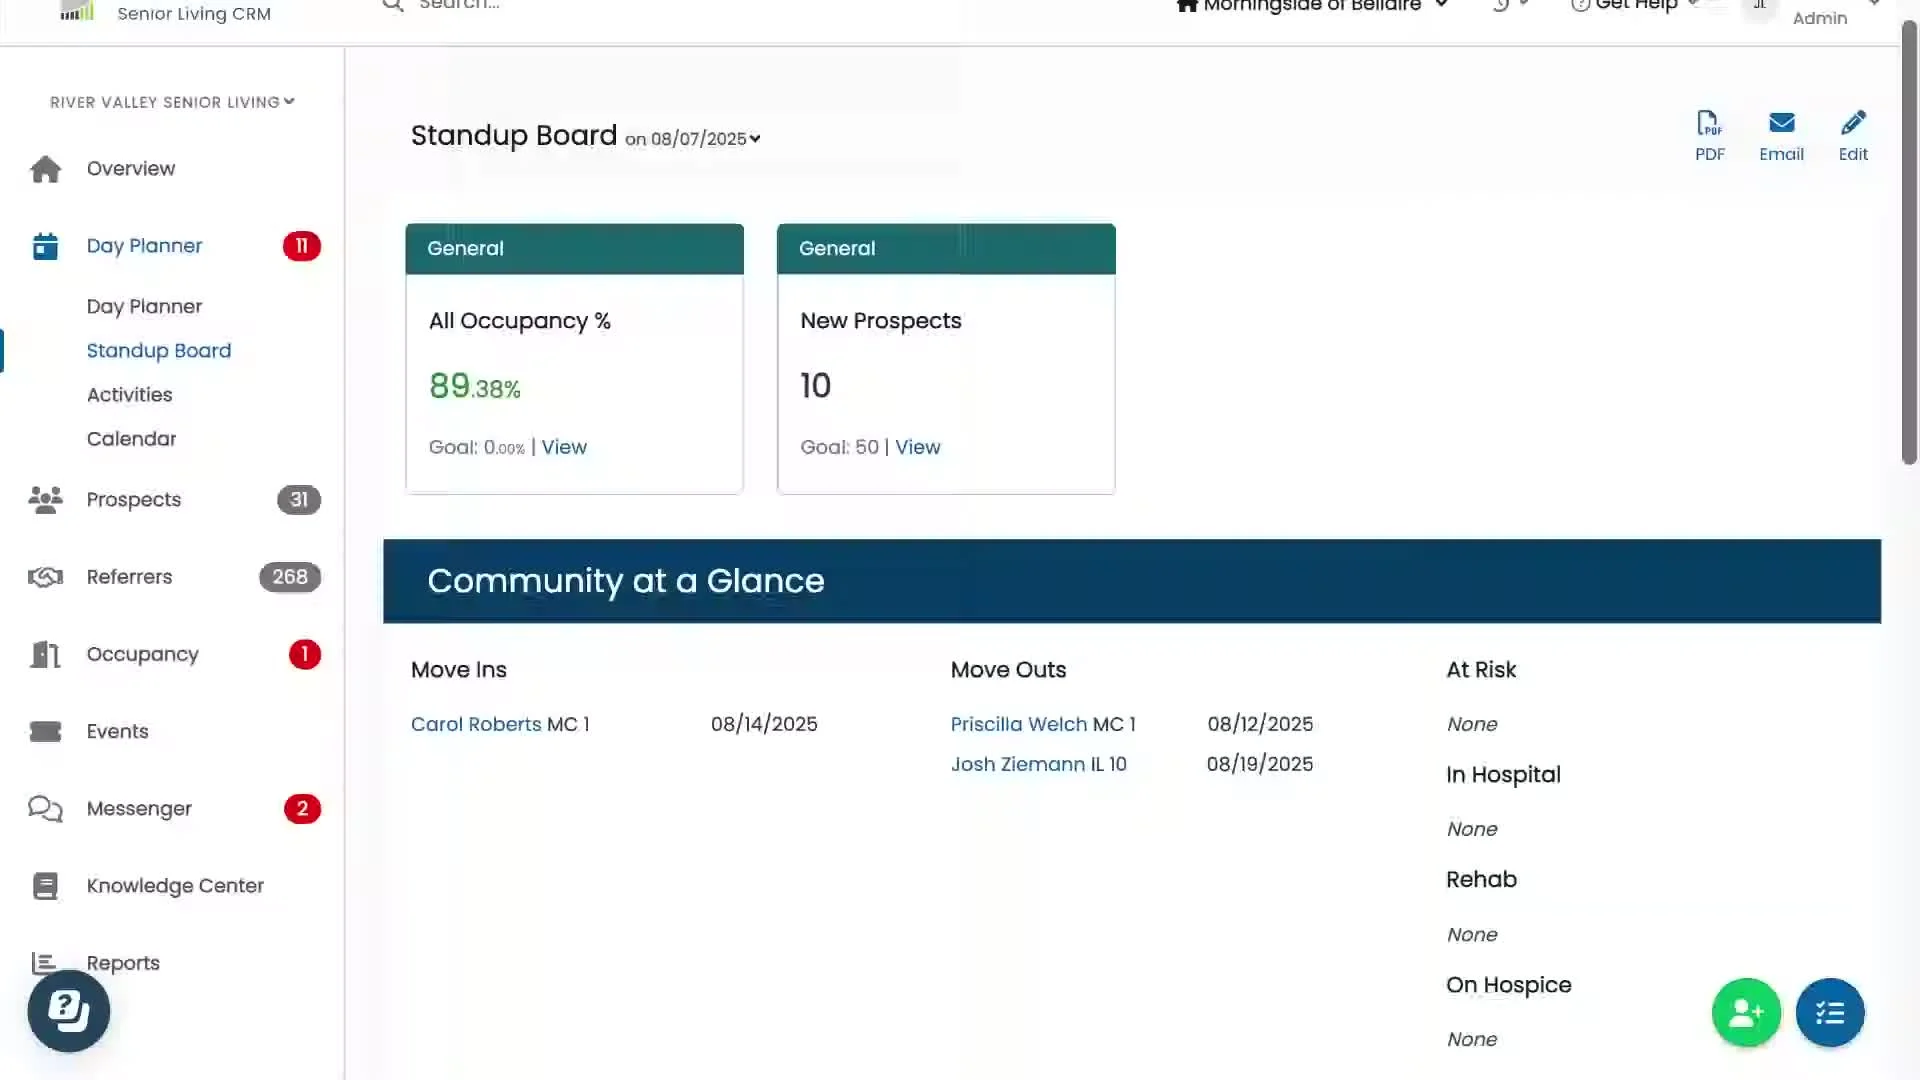Click the Messenger chat bubbles icon
The height and width of the screenshot is (1080, 1920).
[x=45, y=809]
